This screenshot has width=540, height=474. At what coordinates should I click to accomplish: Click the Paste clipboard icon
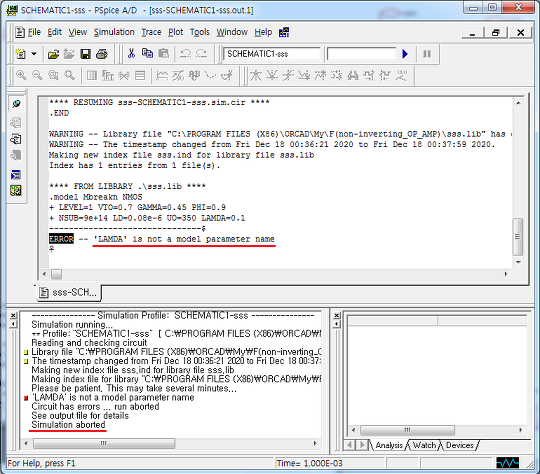pos(164,53)
